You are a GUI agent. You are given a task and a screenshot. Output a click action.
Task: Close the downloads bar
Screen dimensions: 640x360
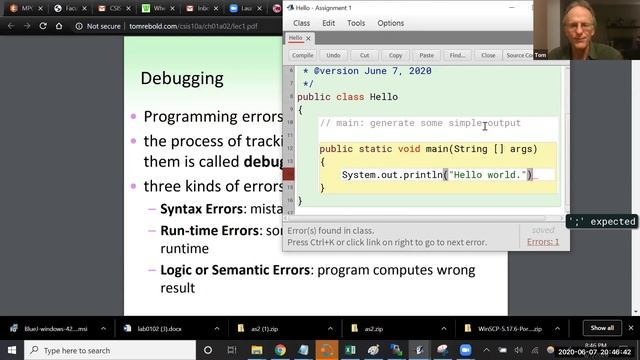point(631,328)
